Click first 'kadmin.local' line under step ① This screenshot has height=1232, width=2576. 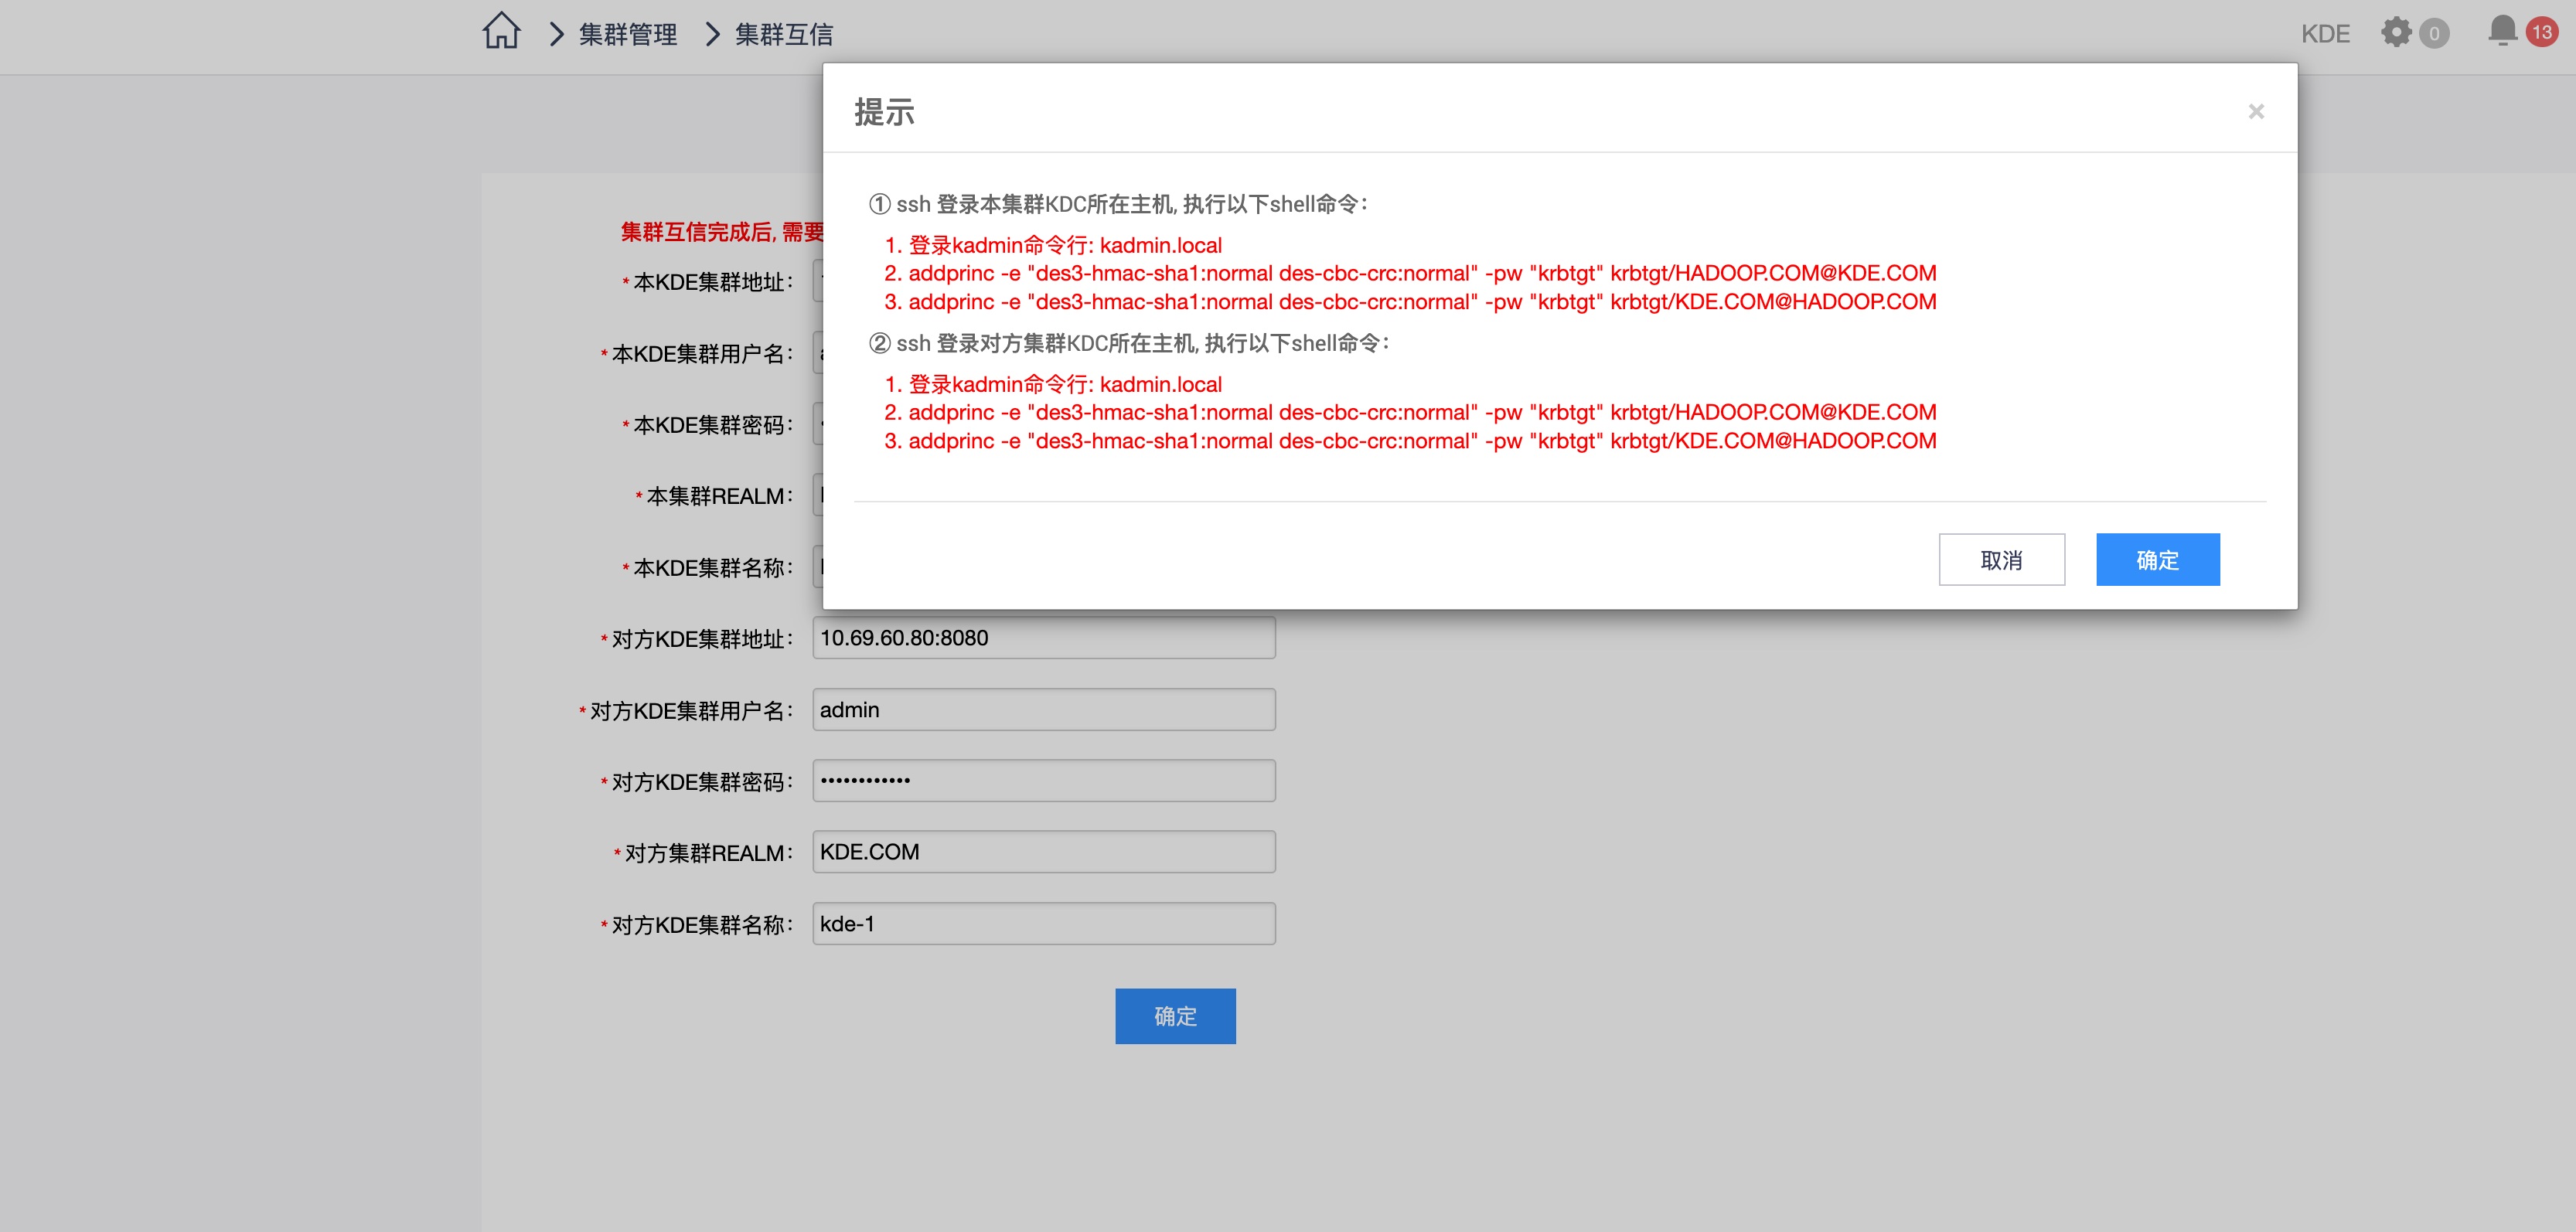1053,245
